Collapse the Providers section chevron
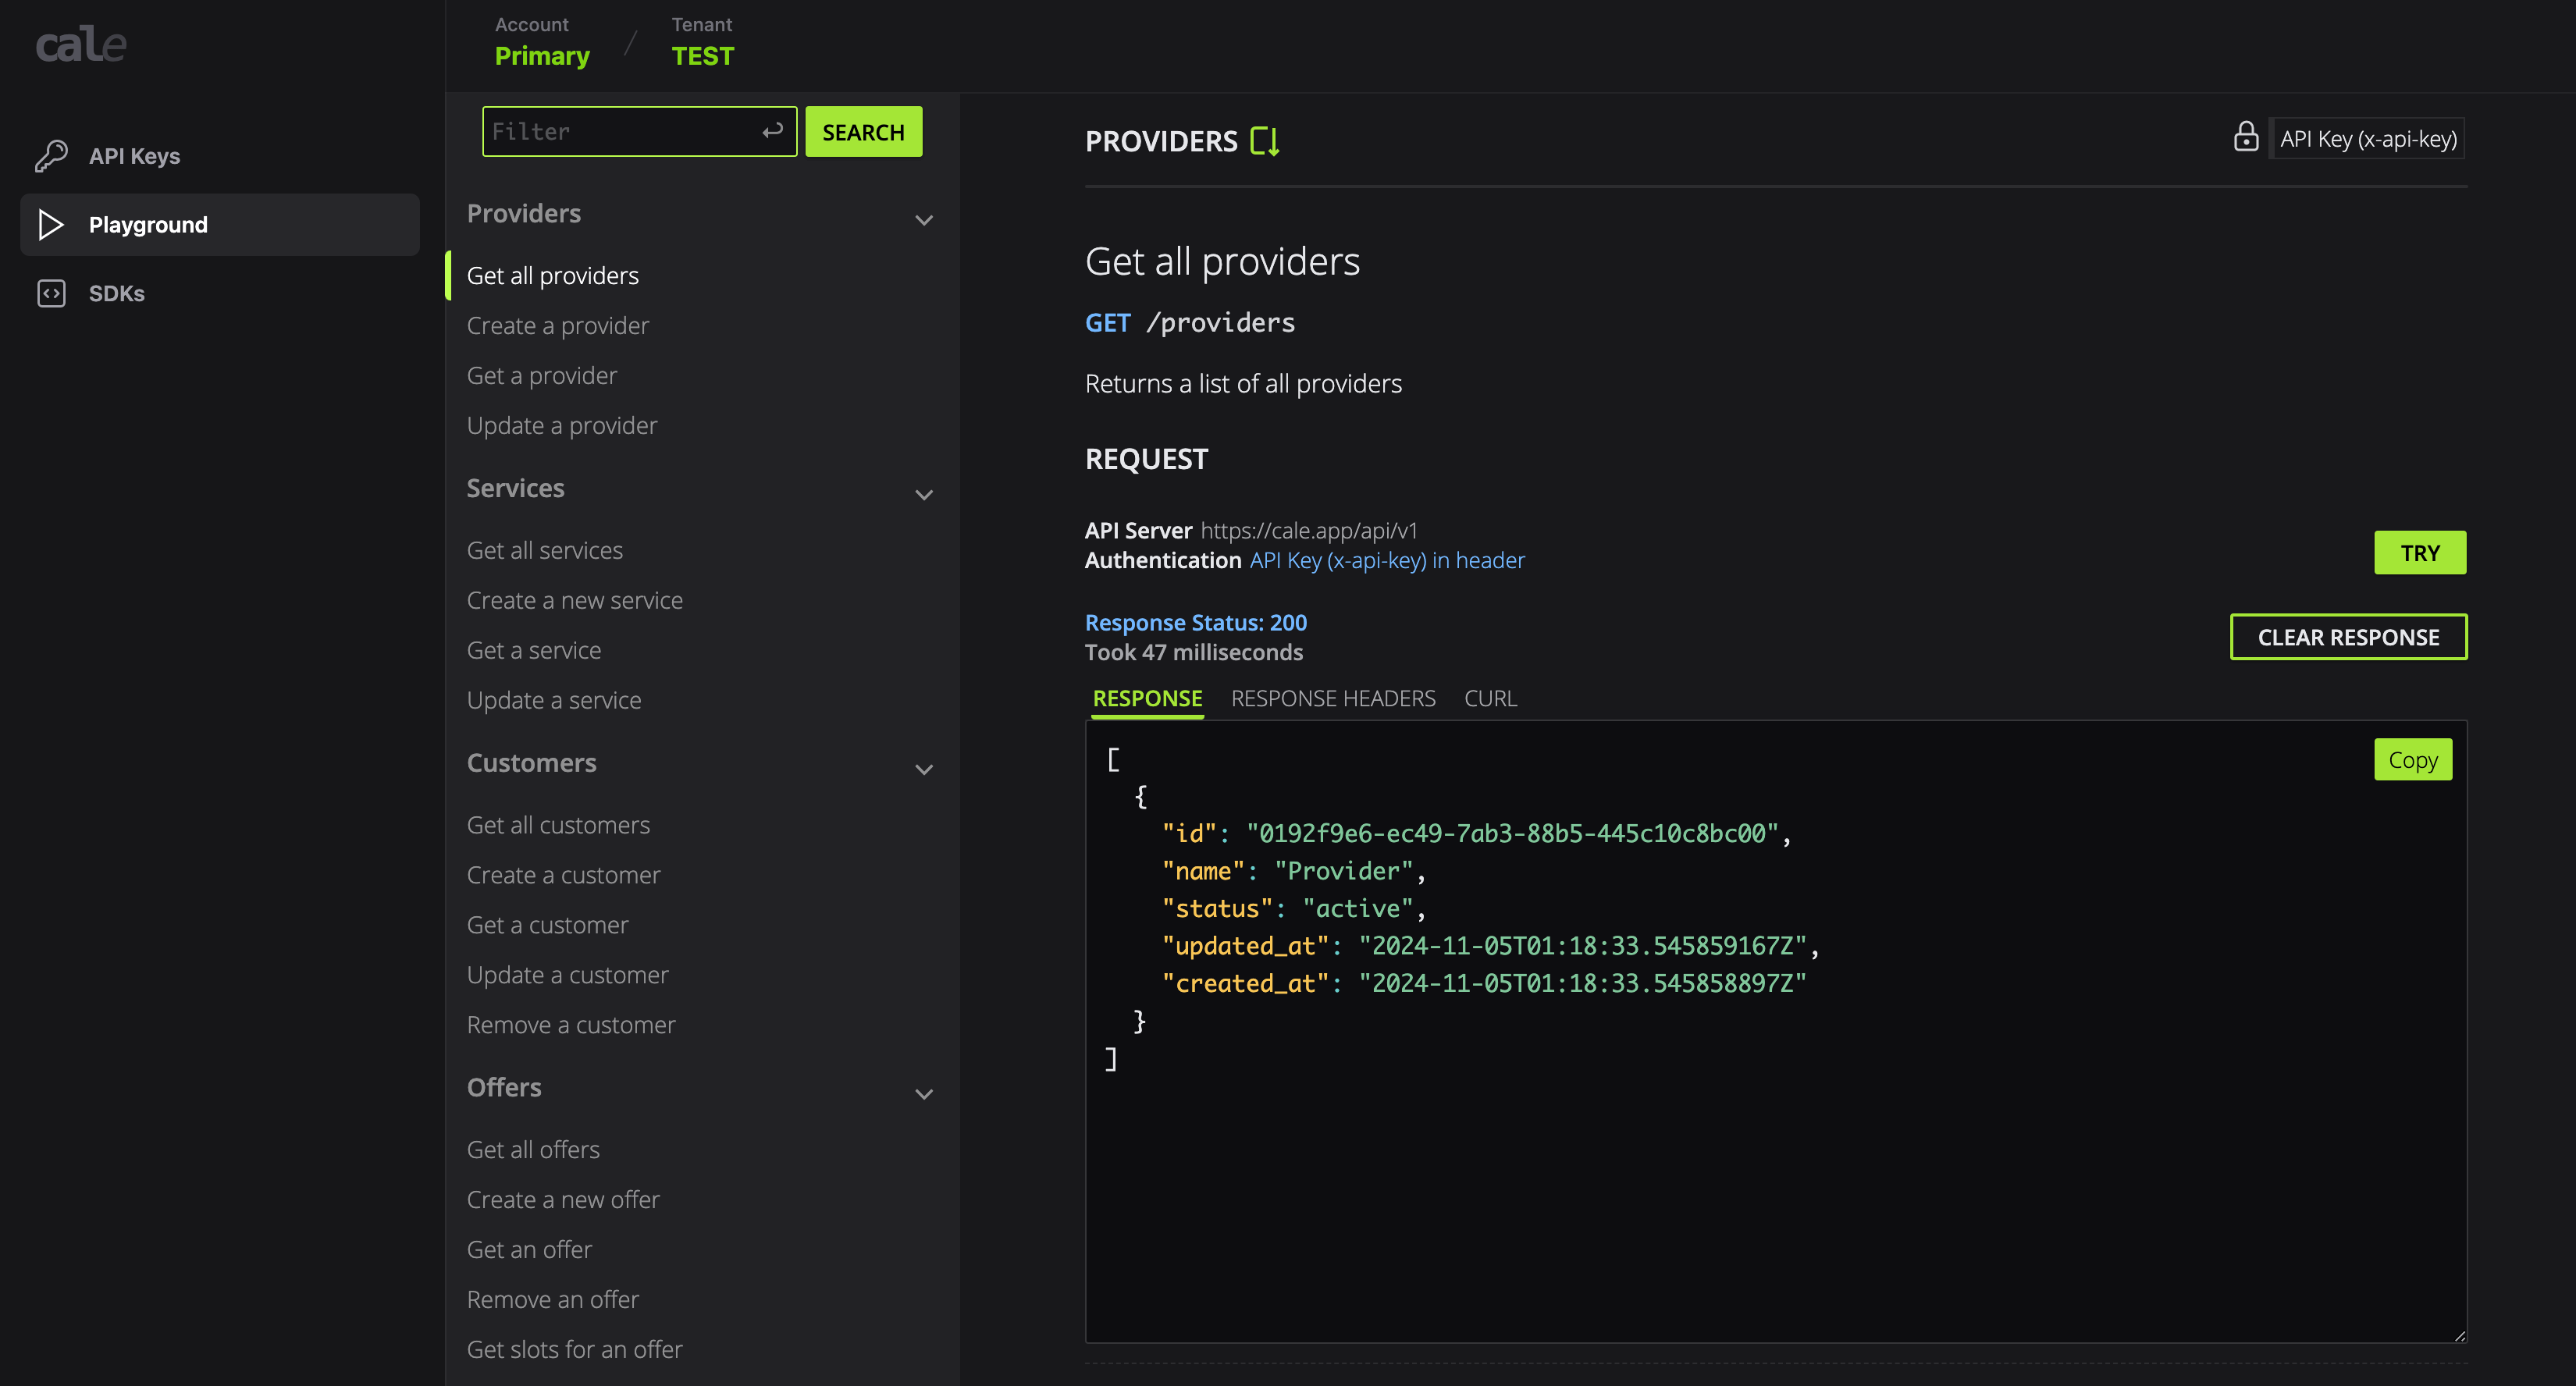 924,219
